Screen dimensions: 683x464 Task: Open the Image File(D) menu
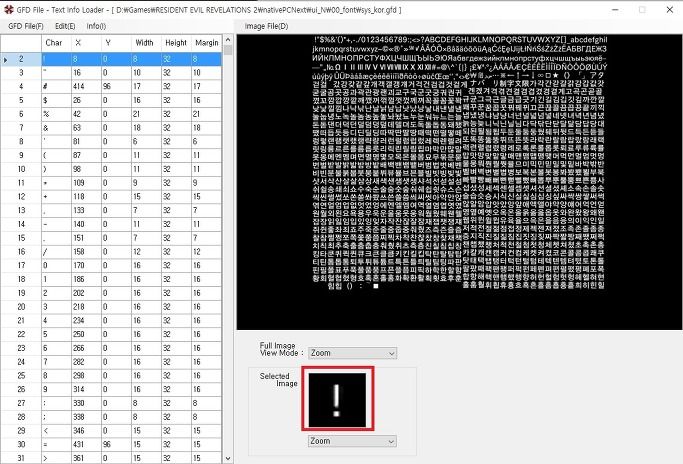tap(266, 26)
